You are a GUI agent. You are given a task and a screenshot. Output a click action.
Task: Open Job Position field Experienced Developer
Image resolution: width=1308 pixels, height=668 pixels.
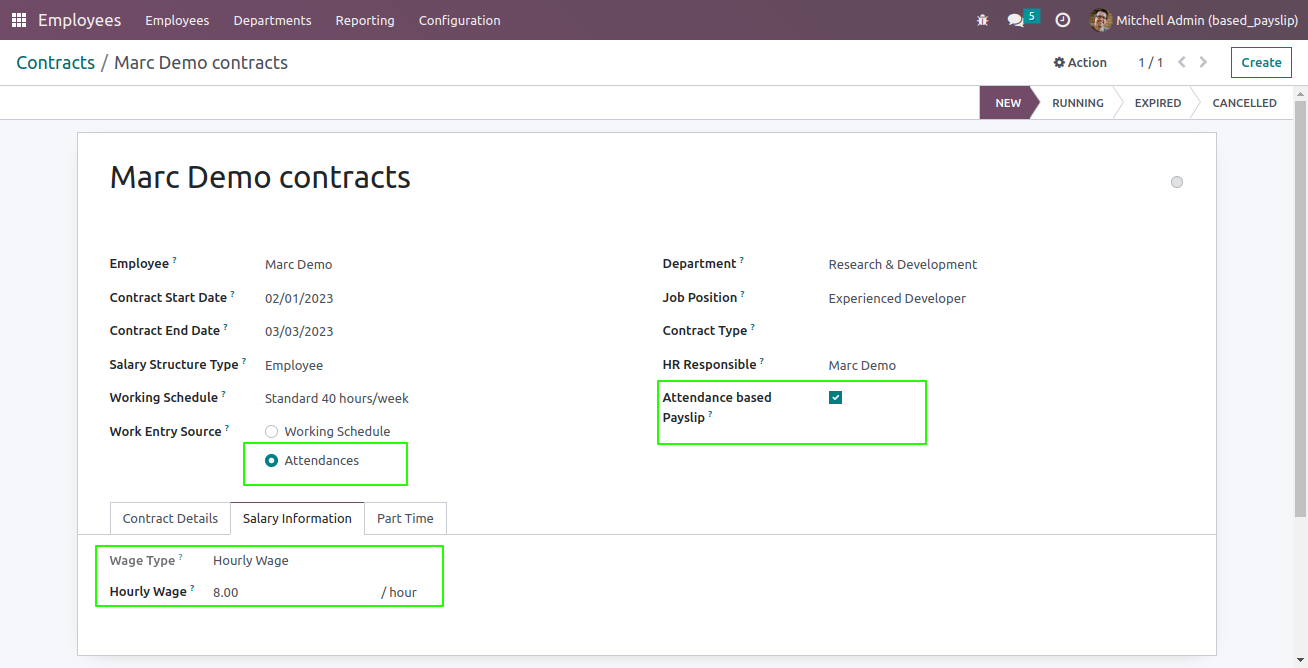click(897, 298)
